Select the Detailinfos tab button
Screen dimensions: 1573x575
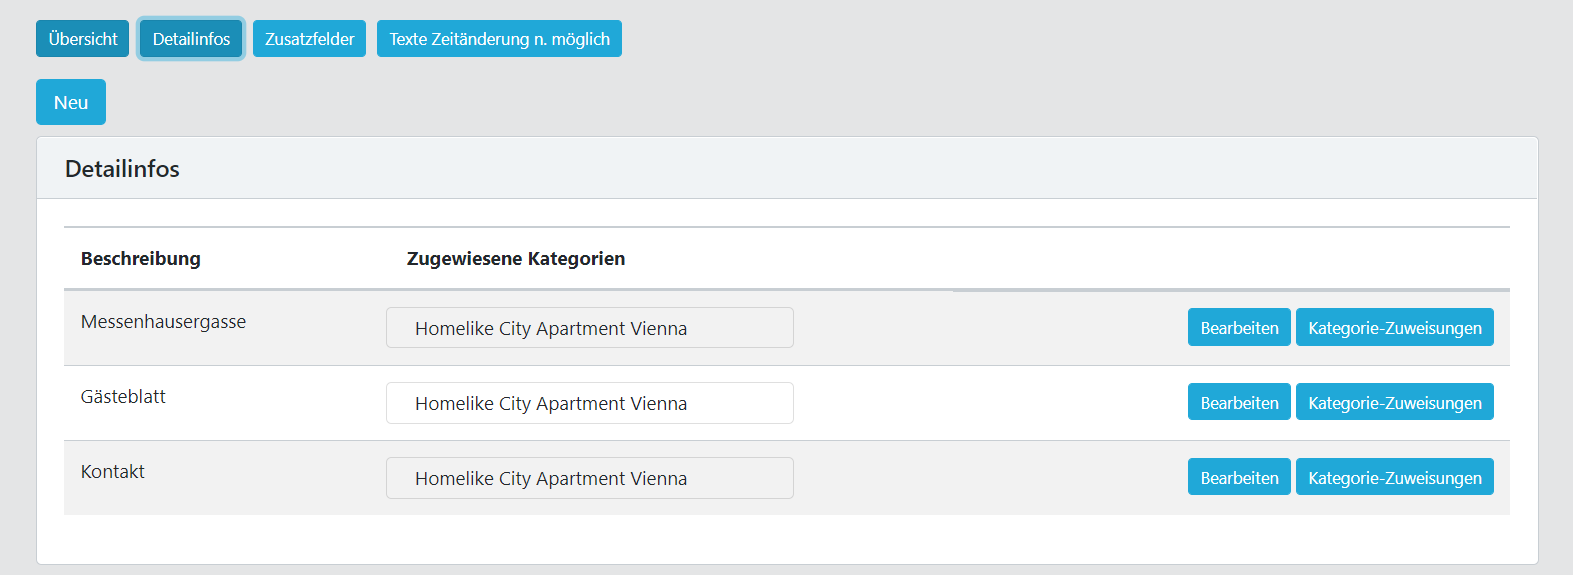(191, 39)
